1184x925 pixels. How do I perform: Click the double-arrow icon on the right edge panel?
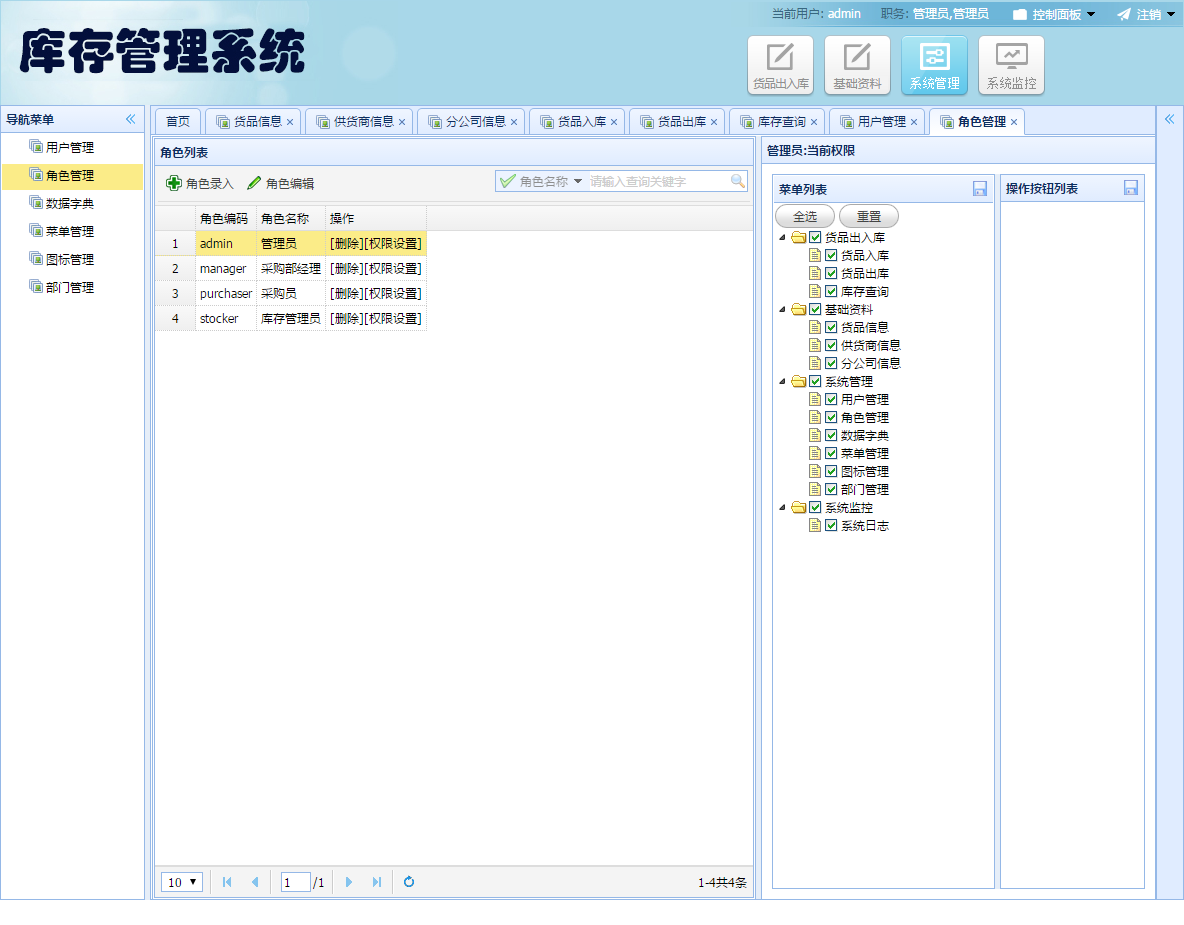point(1170,119)
